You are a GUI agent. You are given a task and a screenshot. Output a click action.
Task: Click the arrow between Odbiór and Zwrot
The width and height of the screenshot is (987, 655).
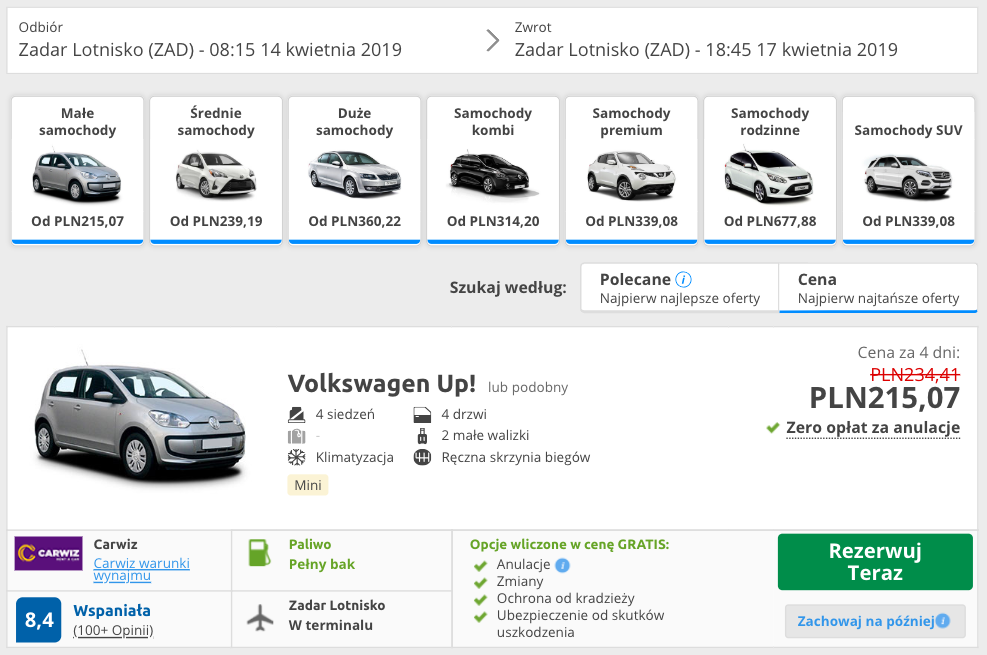(x=493, y=40)
